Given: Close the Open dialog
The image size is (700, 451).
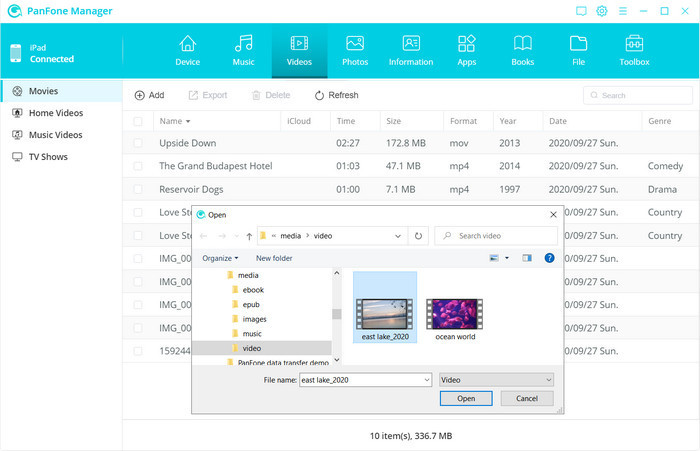Looking at the screenshot, I should tap(553, 215).
